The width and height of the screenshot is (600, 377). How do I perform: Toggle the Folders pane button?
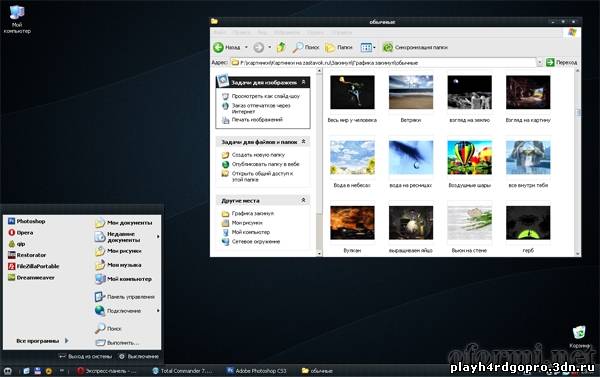coord(339,47)
